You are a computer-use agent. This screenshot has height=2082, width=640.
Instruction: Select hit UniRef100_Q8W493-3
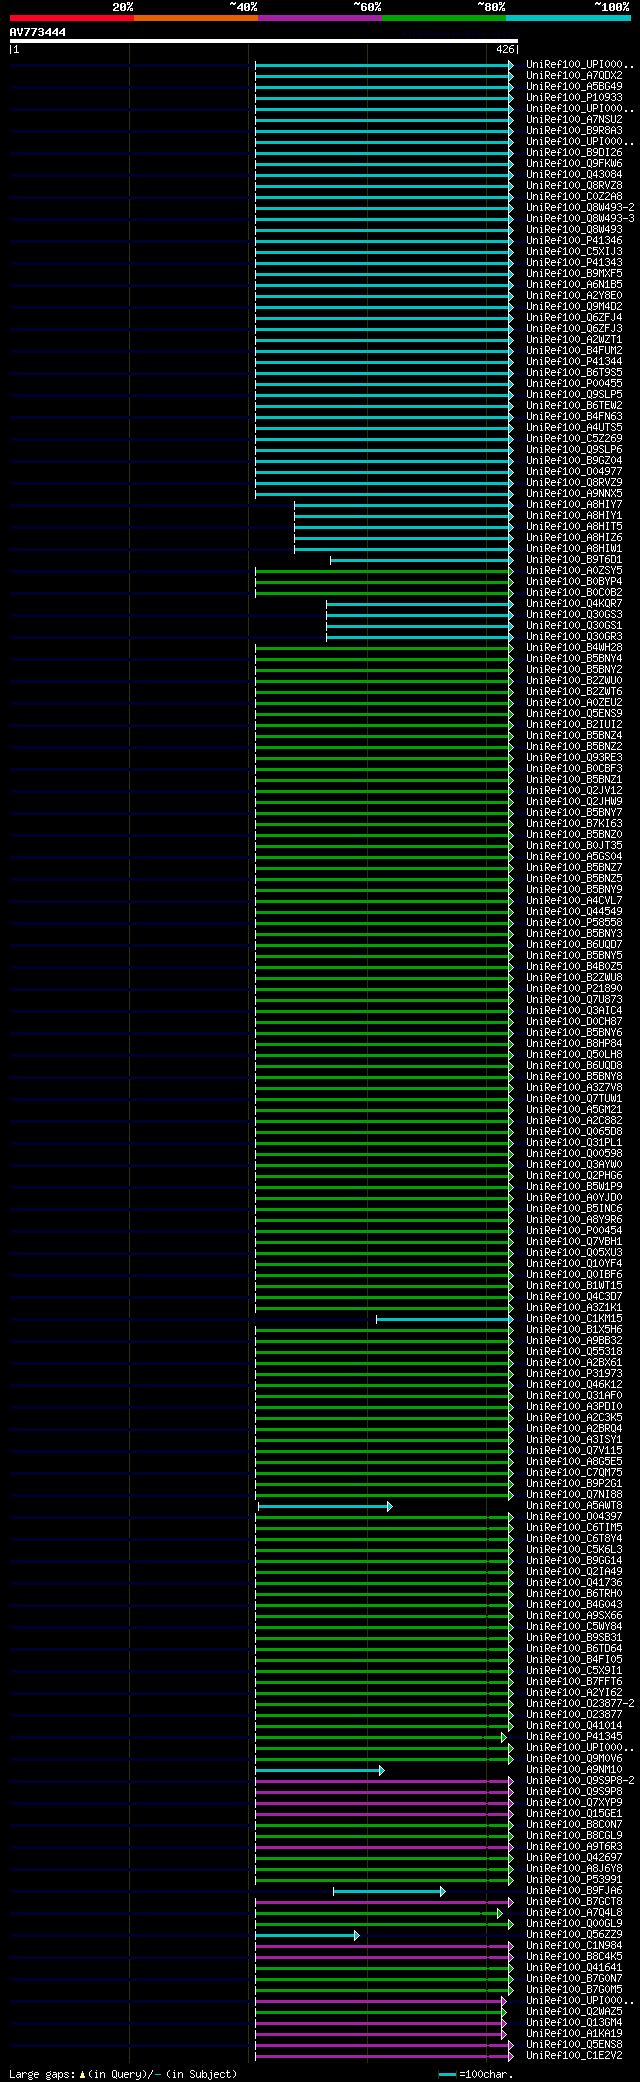[x=580, y=219]
